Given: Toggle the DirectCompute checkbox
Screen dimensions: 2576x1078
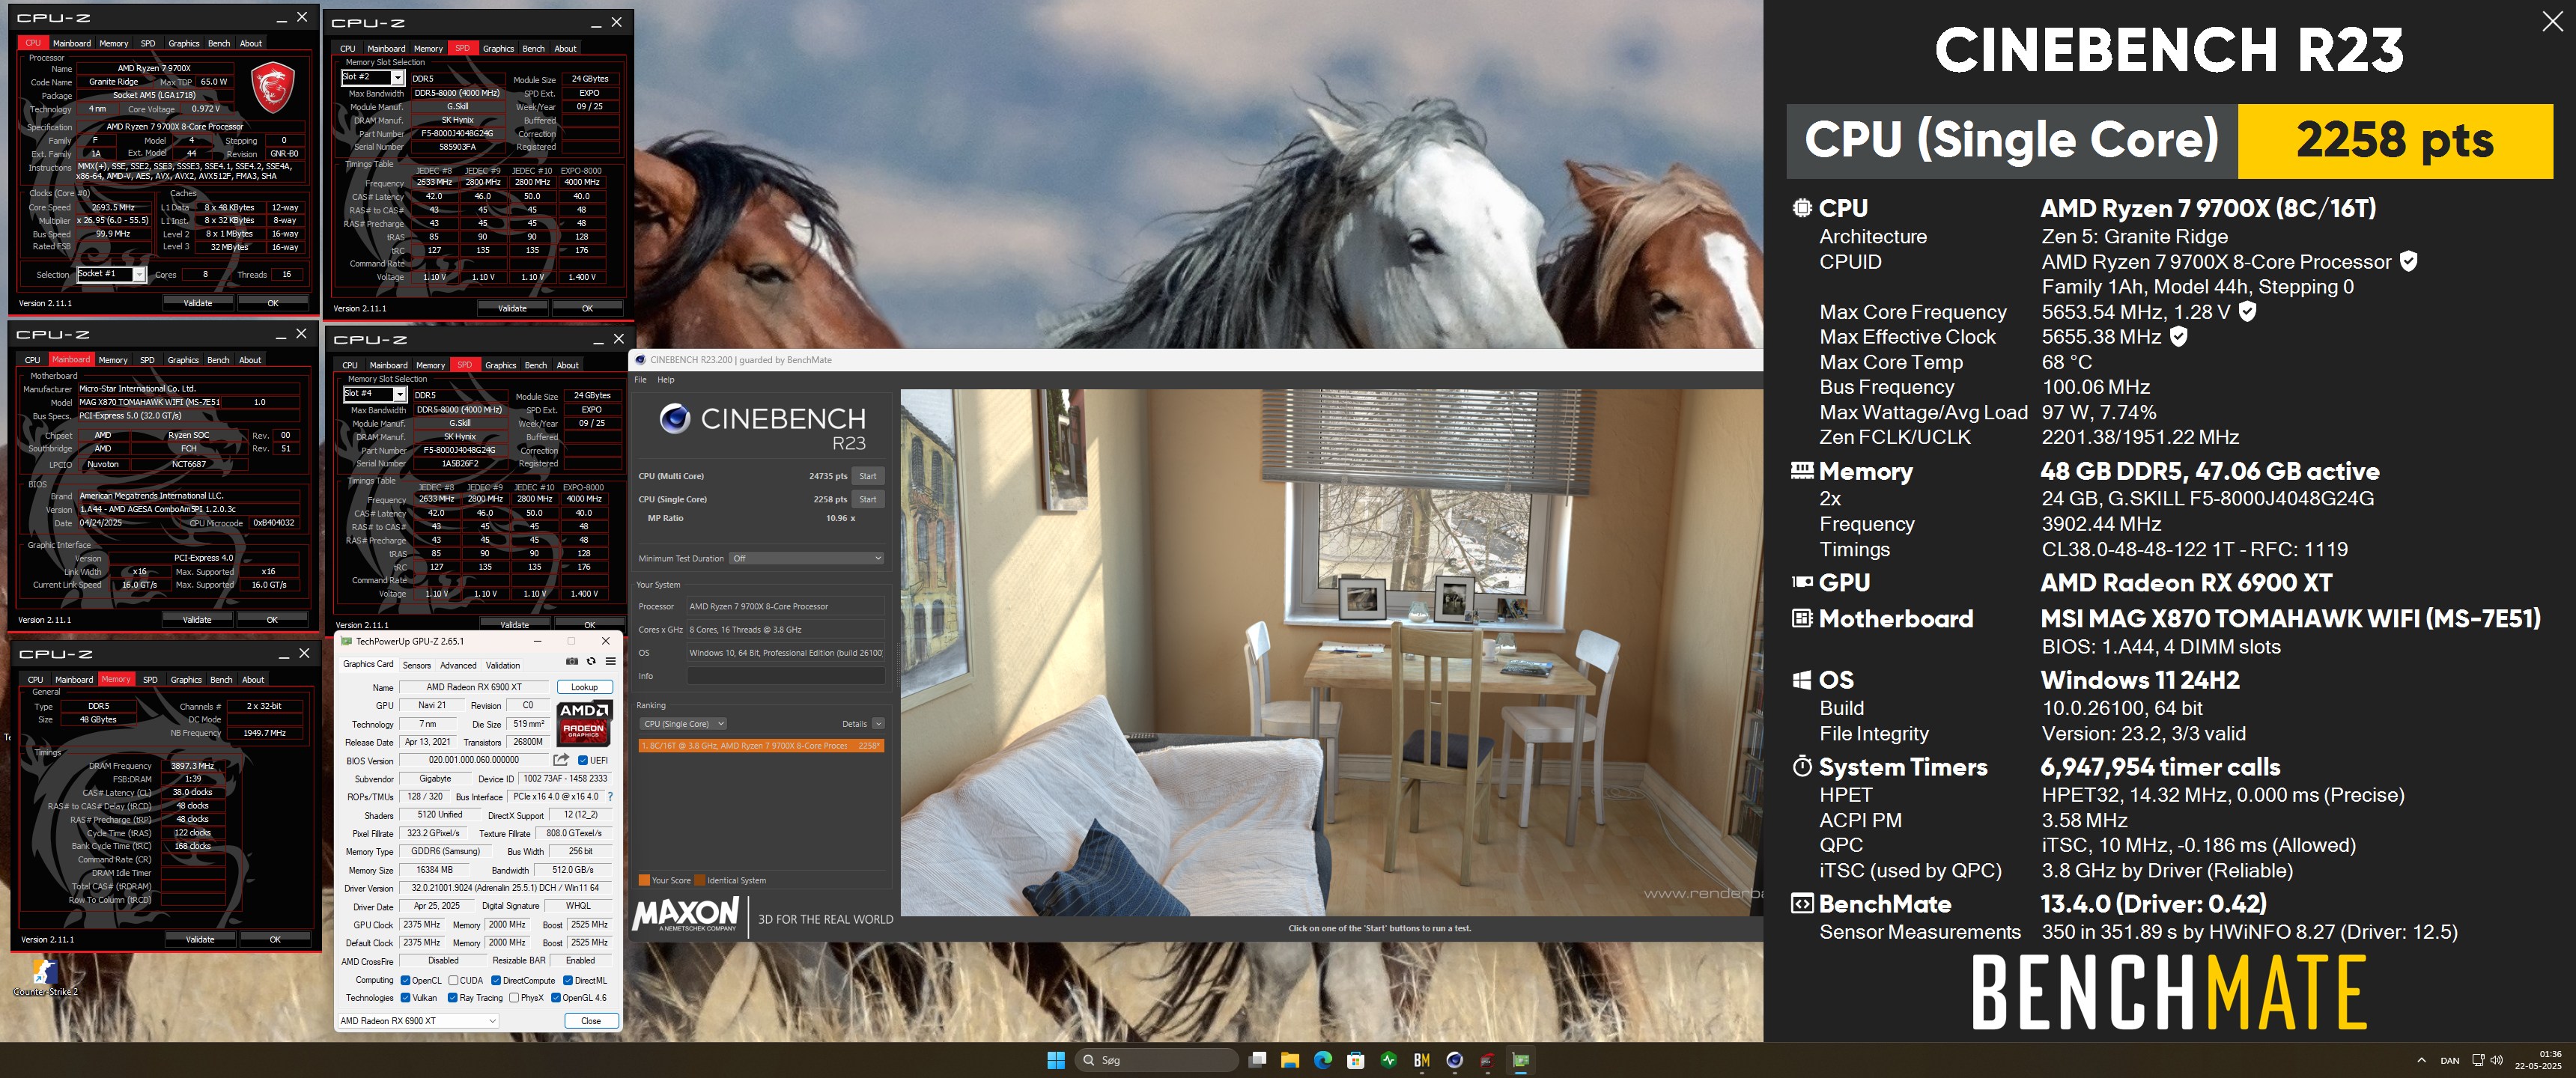Looking at the screenshot, I should click(496, 980).
